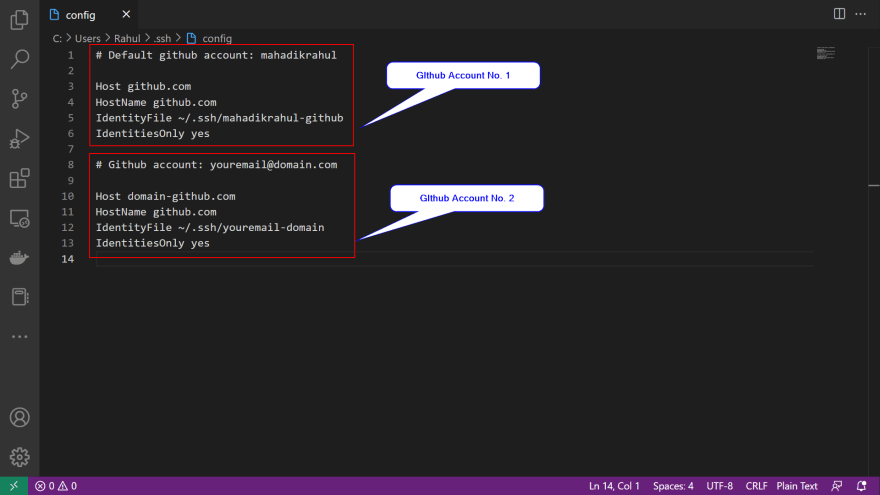Change language mode Plain Text

[x=797, y=486]
